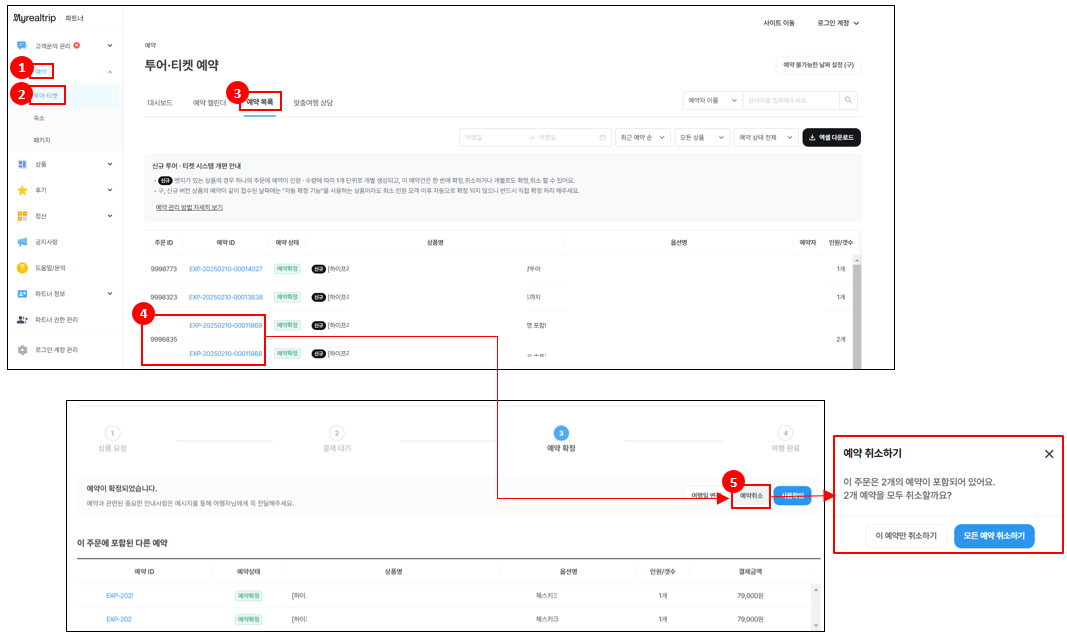Open the 최근 예약 순 sort dropdown
This screenshot has width=1067, height=632.
[642, 137]
